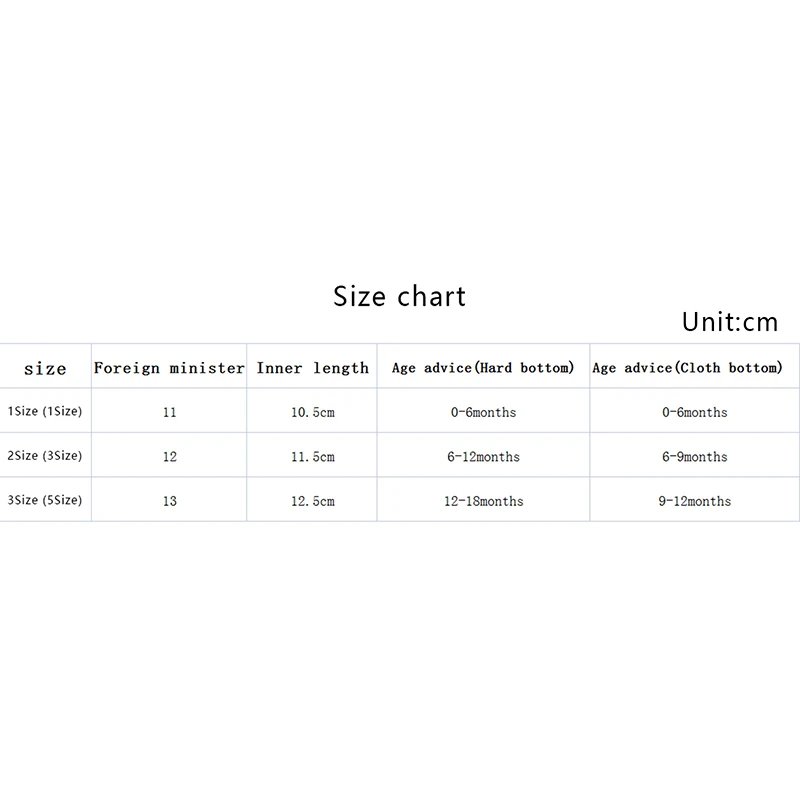Click the 11.5cm inner length cell
The image size is (800, 800).
(x=313, y=457)
